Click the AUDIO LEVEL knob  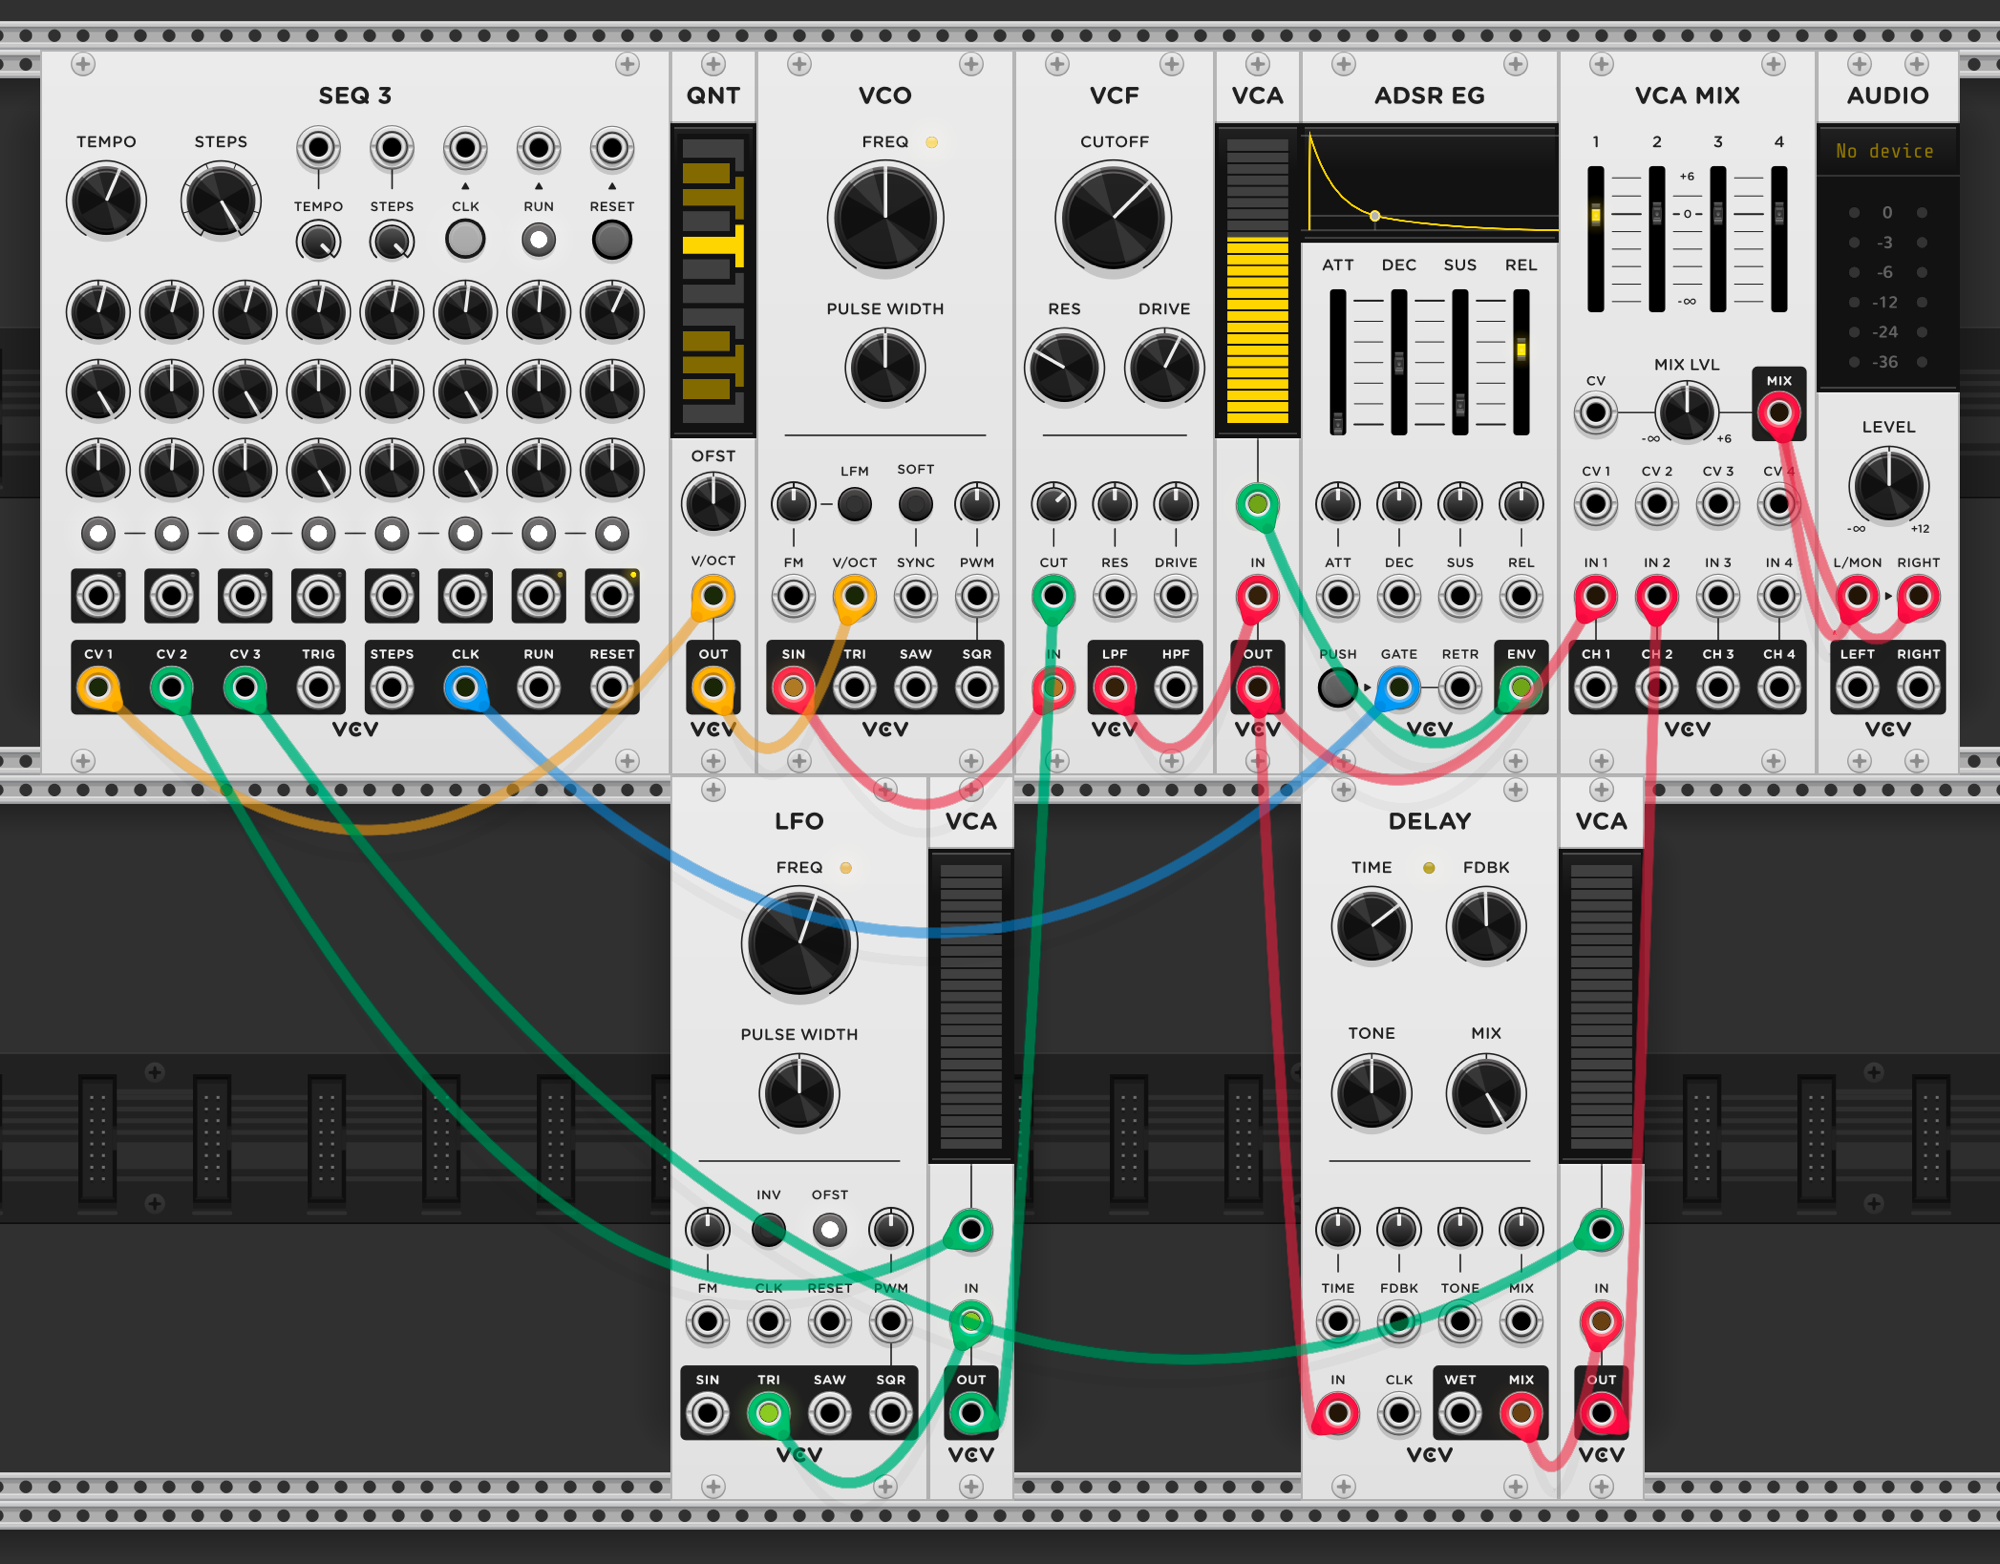(x=1888, y=486)
